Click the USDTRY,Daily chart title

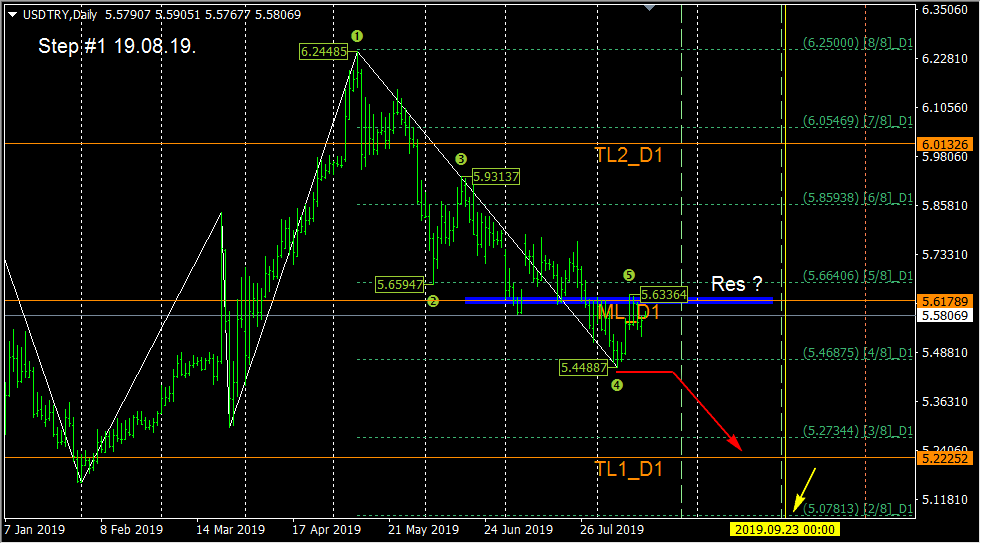pos(60,14)
